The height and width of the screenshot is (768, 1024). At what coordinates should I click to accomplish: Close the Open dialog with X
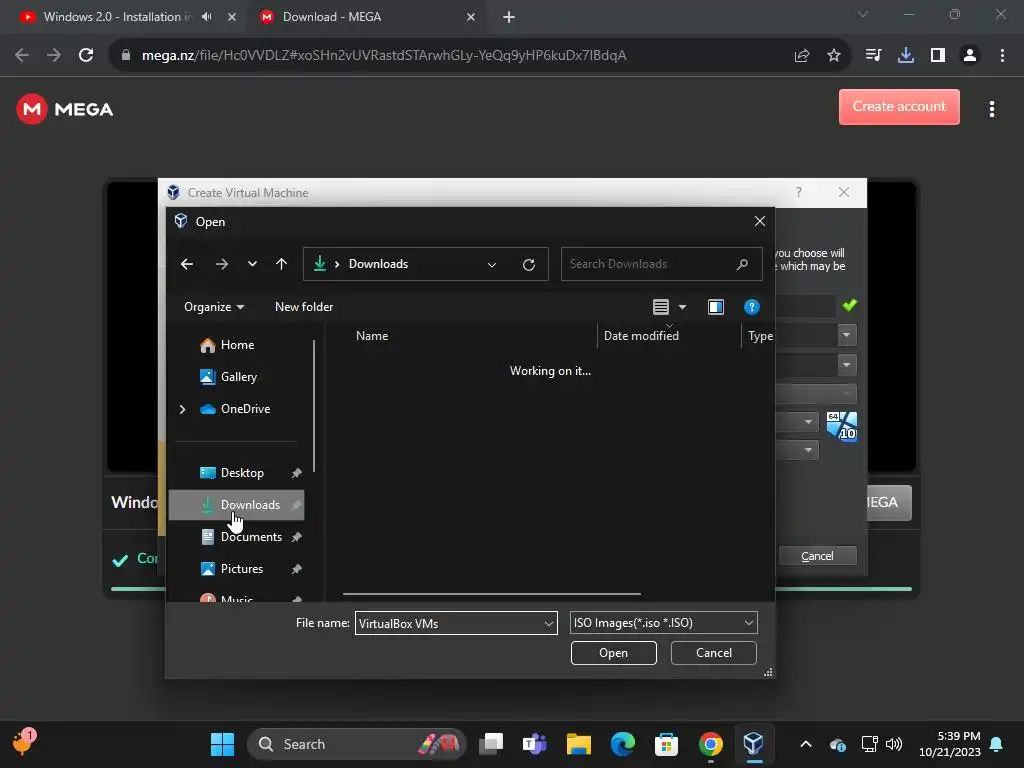pos(760,221)
